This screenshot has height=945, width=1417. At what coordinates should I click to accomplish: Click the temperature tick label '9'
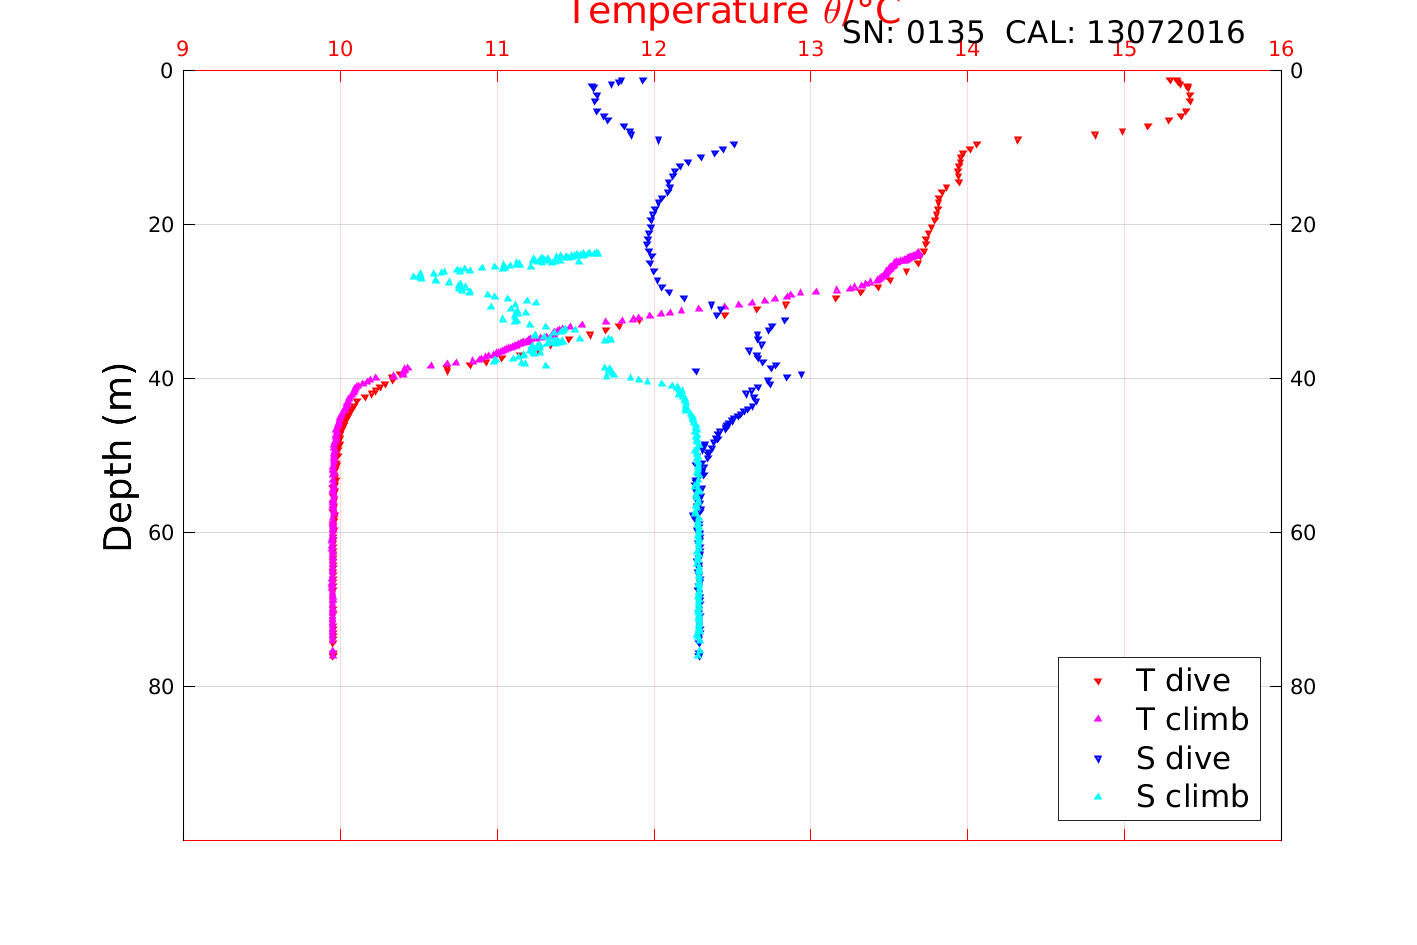click(x=183, y=49)
